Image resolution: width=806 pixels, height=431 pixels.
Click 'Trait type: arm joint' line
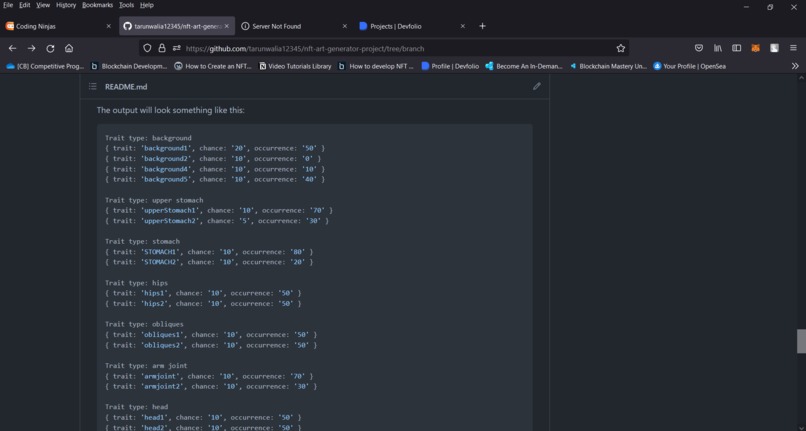pos(146,366)
